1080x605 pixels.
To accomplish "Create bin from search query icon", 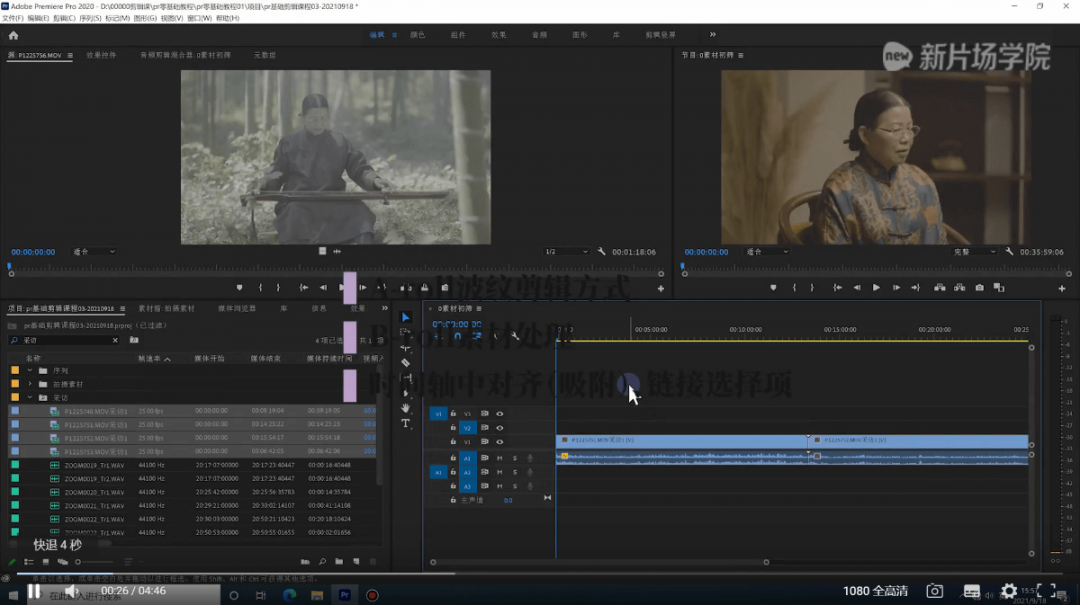I will point(134,340).
